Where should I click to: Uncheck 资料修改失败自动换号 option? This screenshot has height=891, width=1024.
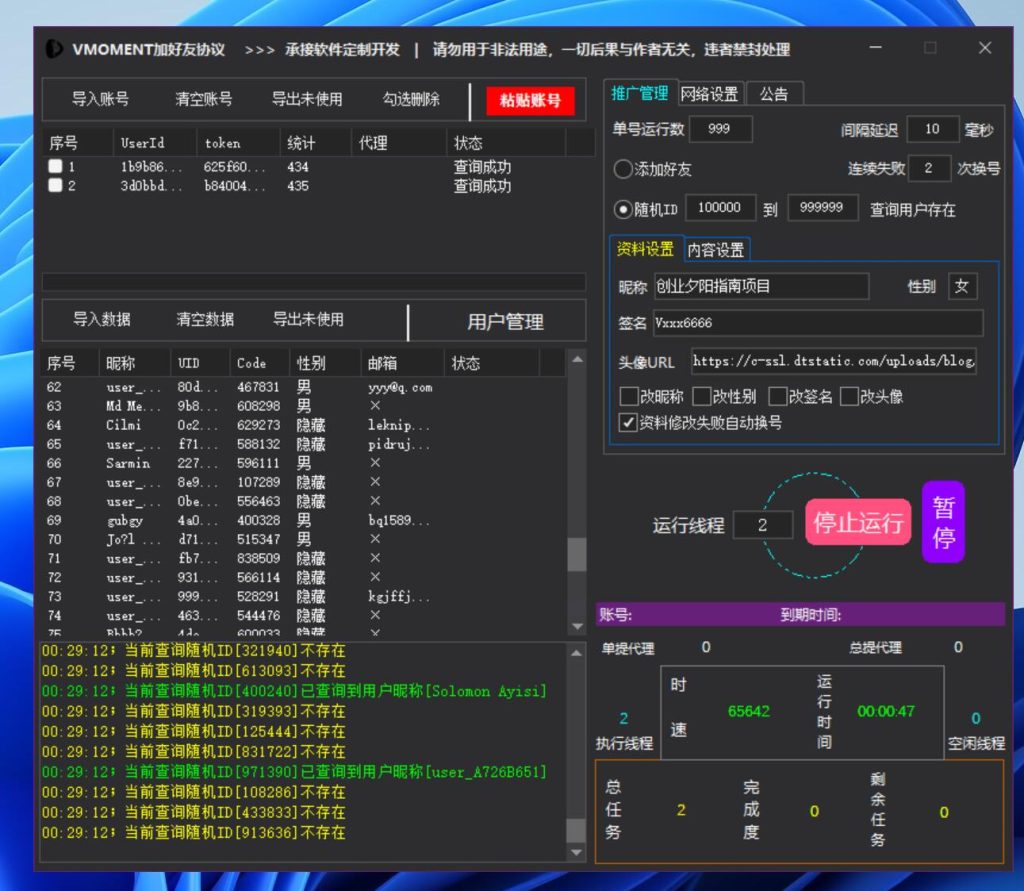click(x=629, y=422)
